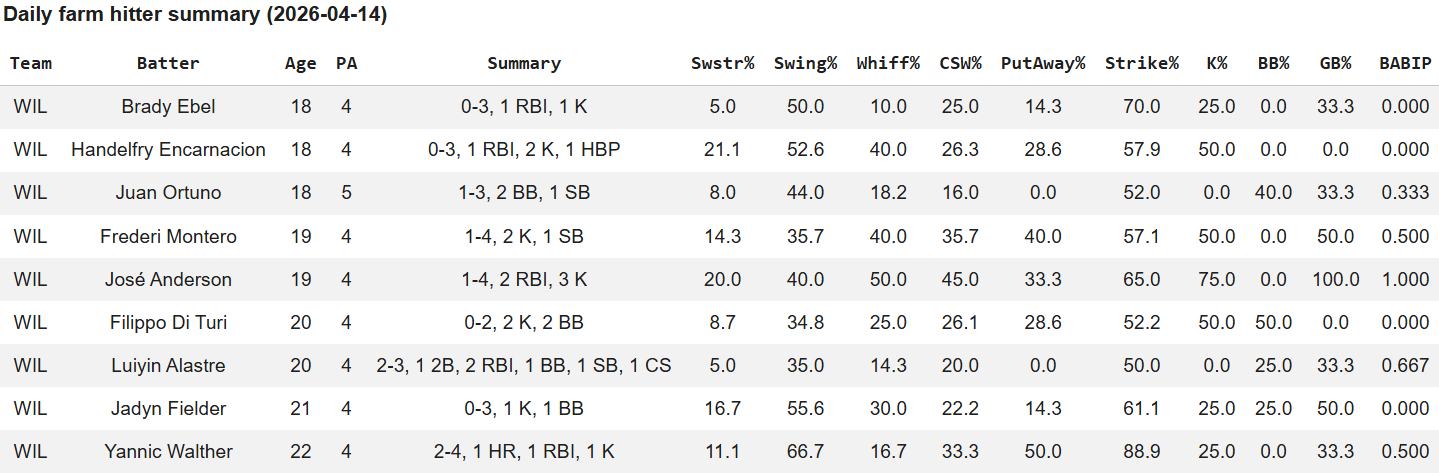1439x473 pixels.
Task: Select the PutAway% column header
Action: pos(1042,63)
